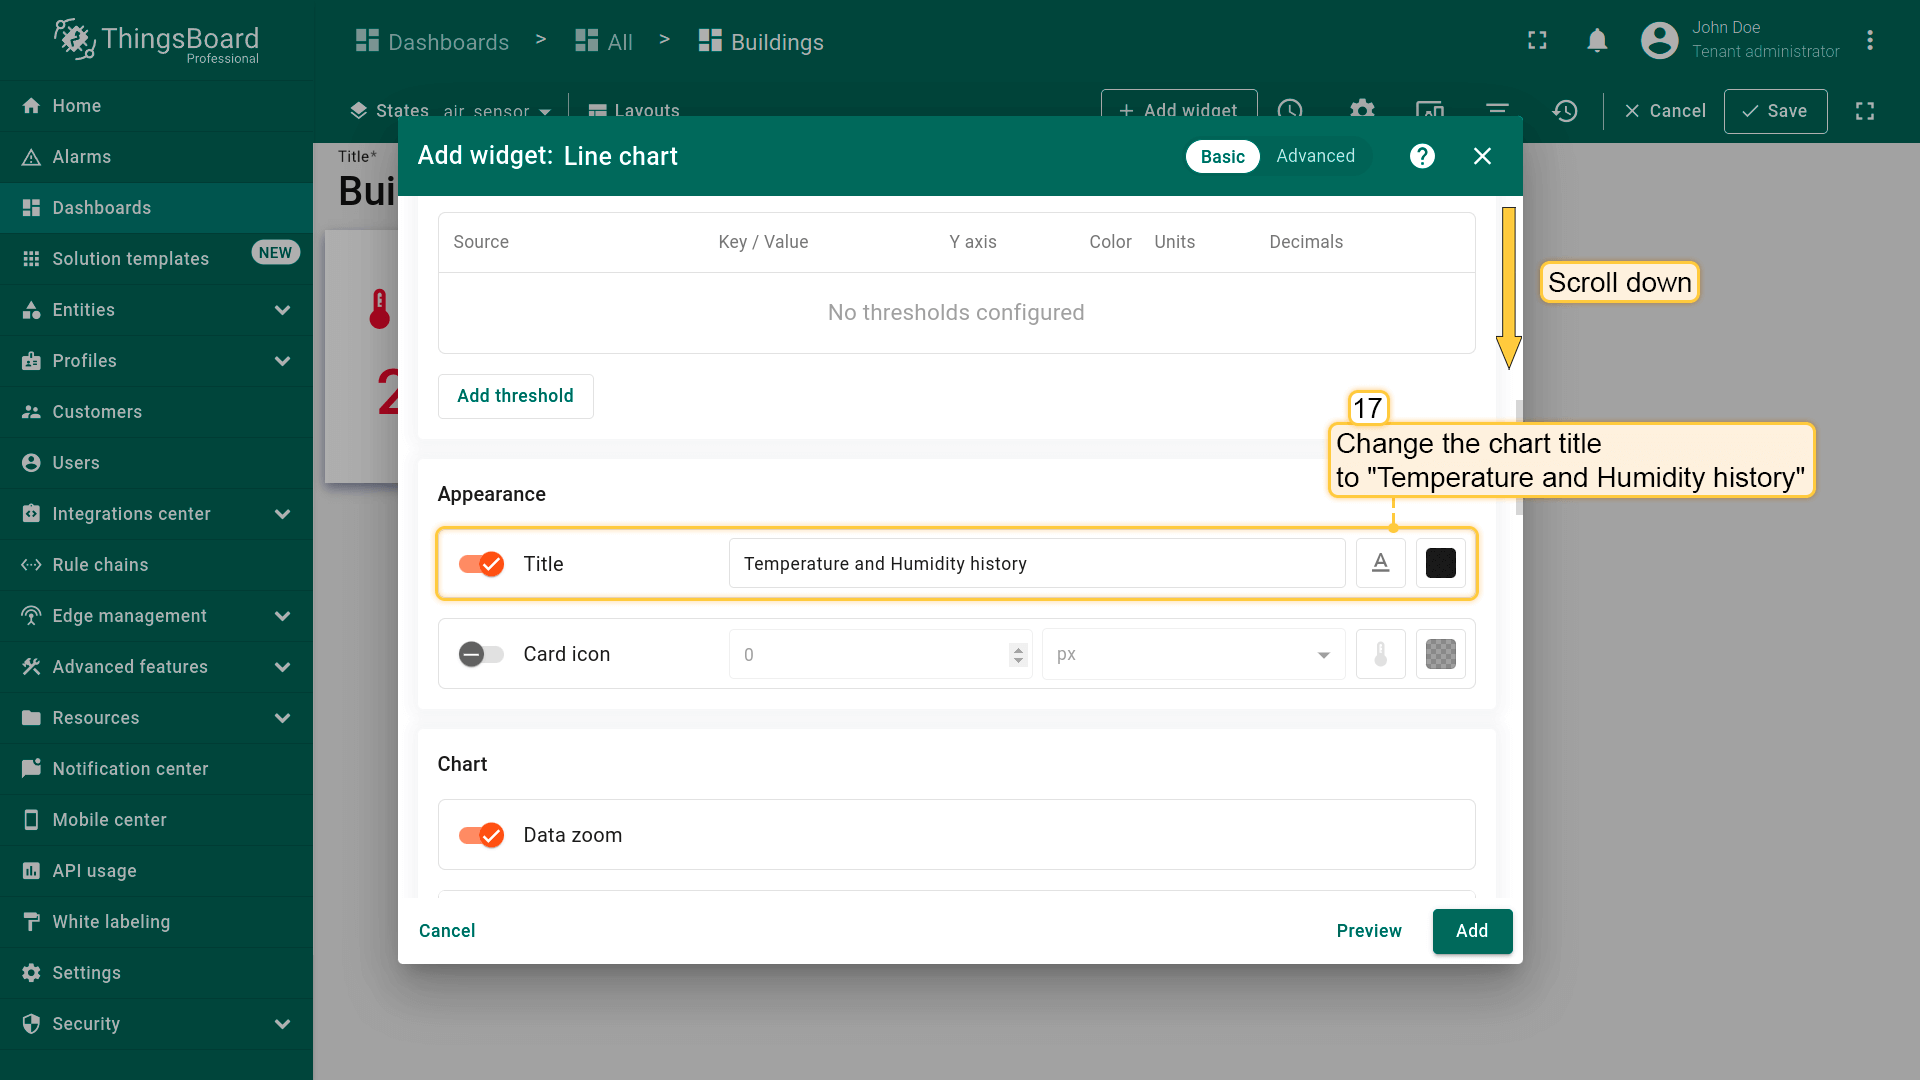Open widget help question mark icon
1920x1080 pixels.
[x=1422, y=156]
